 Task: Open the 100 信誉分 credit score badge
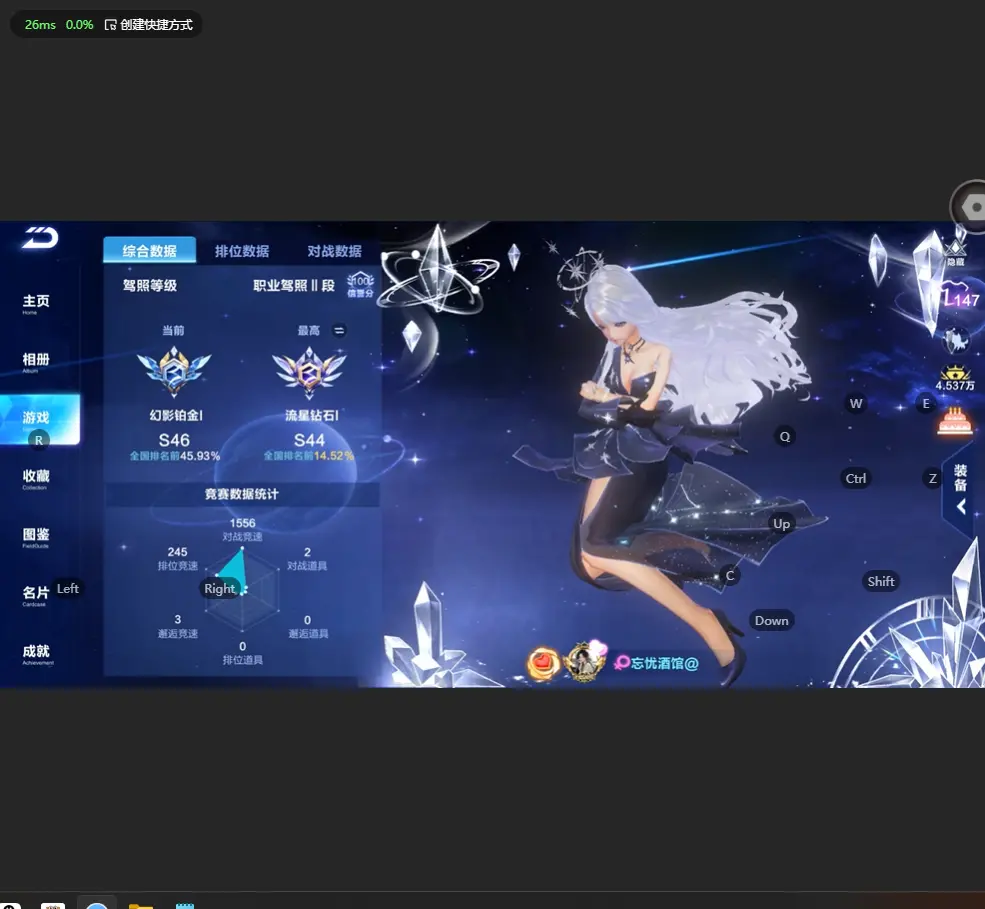coord(361,285)
